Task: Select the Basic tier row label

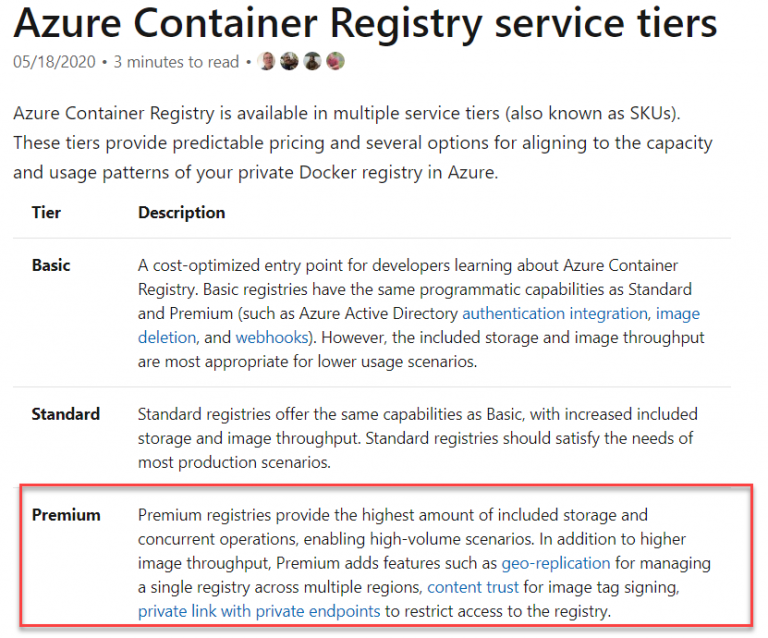Action: 51,265
